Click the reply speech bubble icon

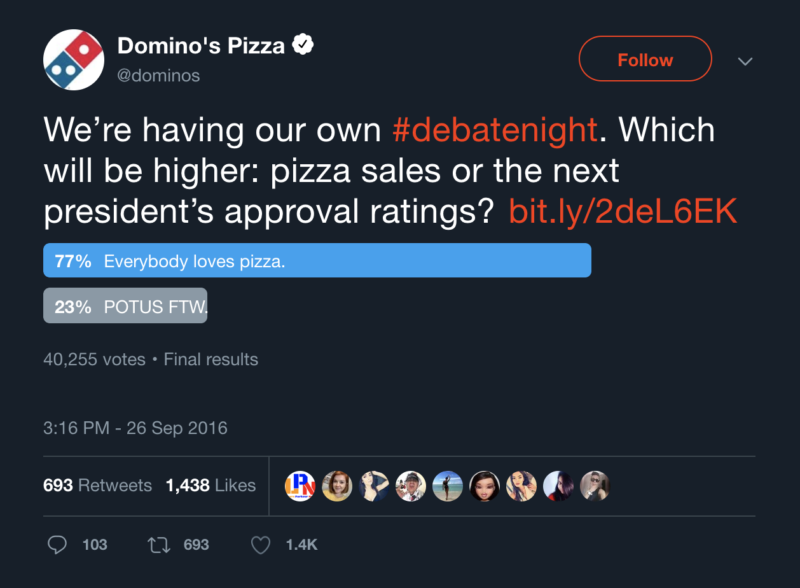coord(59,544)
